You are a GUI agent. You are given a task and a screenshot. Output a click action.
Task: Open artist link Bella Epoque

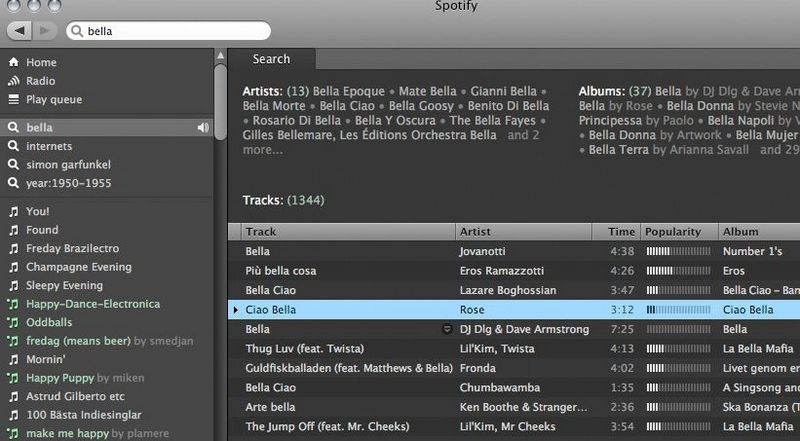348,91
